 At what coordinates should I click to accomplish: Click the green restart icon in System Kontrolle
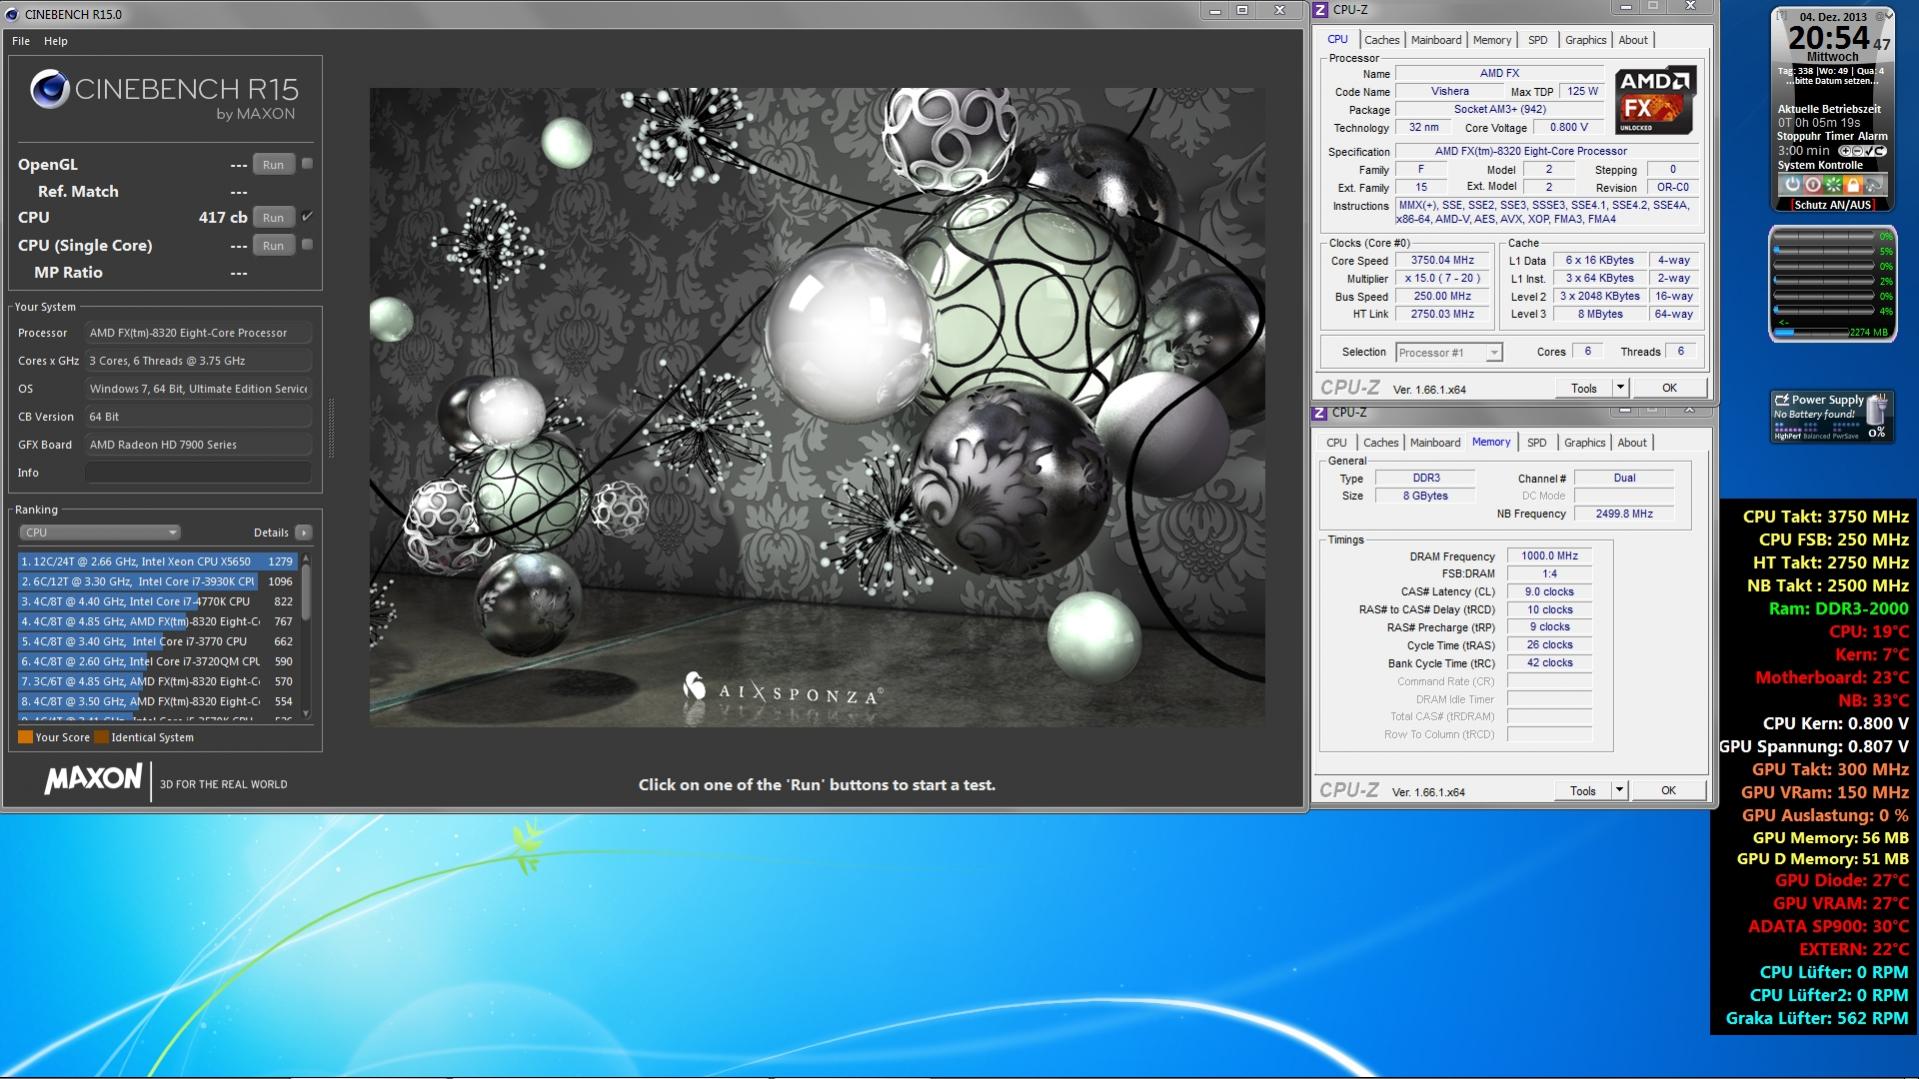point(1833,185)
